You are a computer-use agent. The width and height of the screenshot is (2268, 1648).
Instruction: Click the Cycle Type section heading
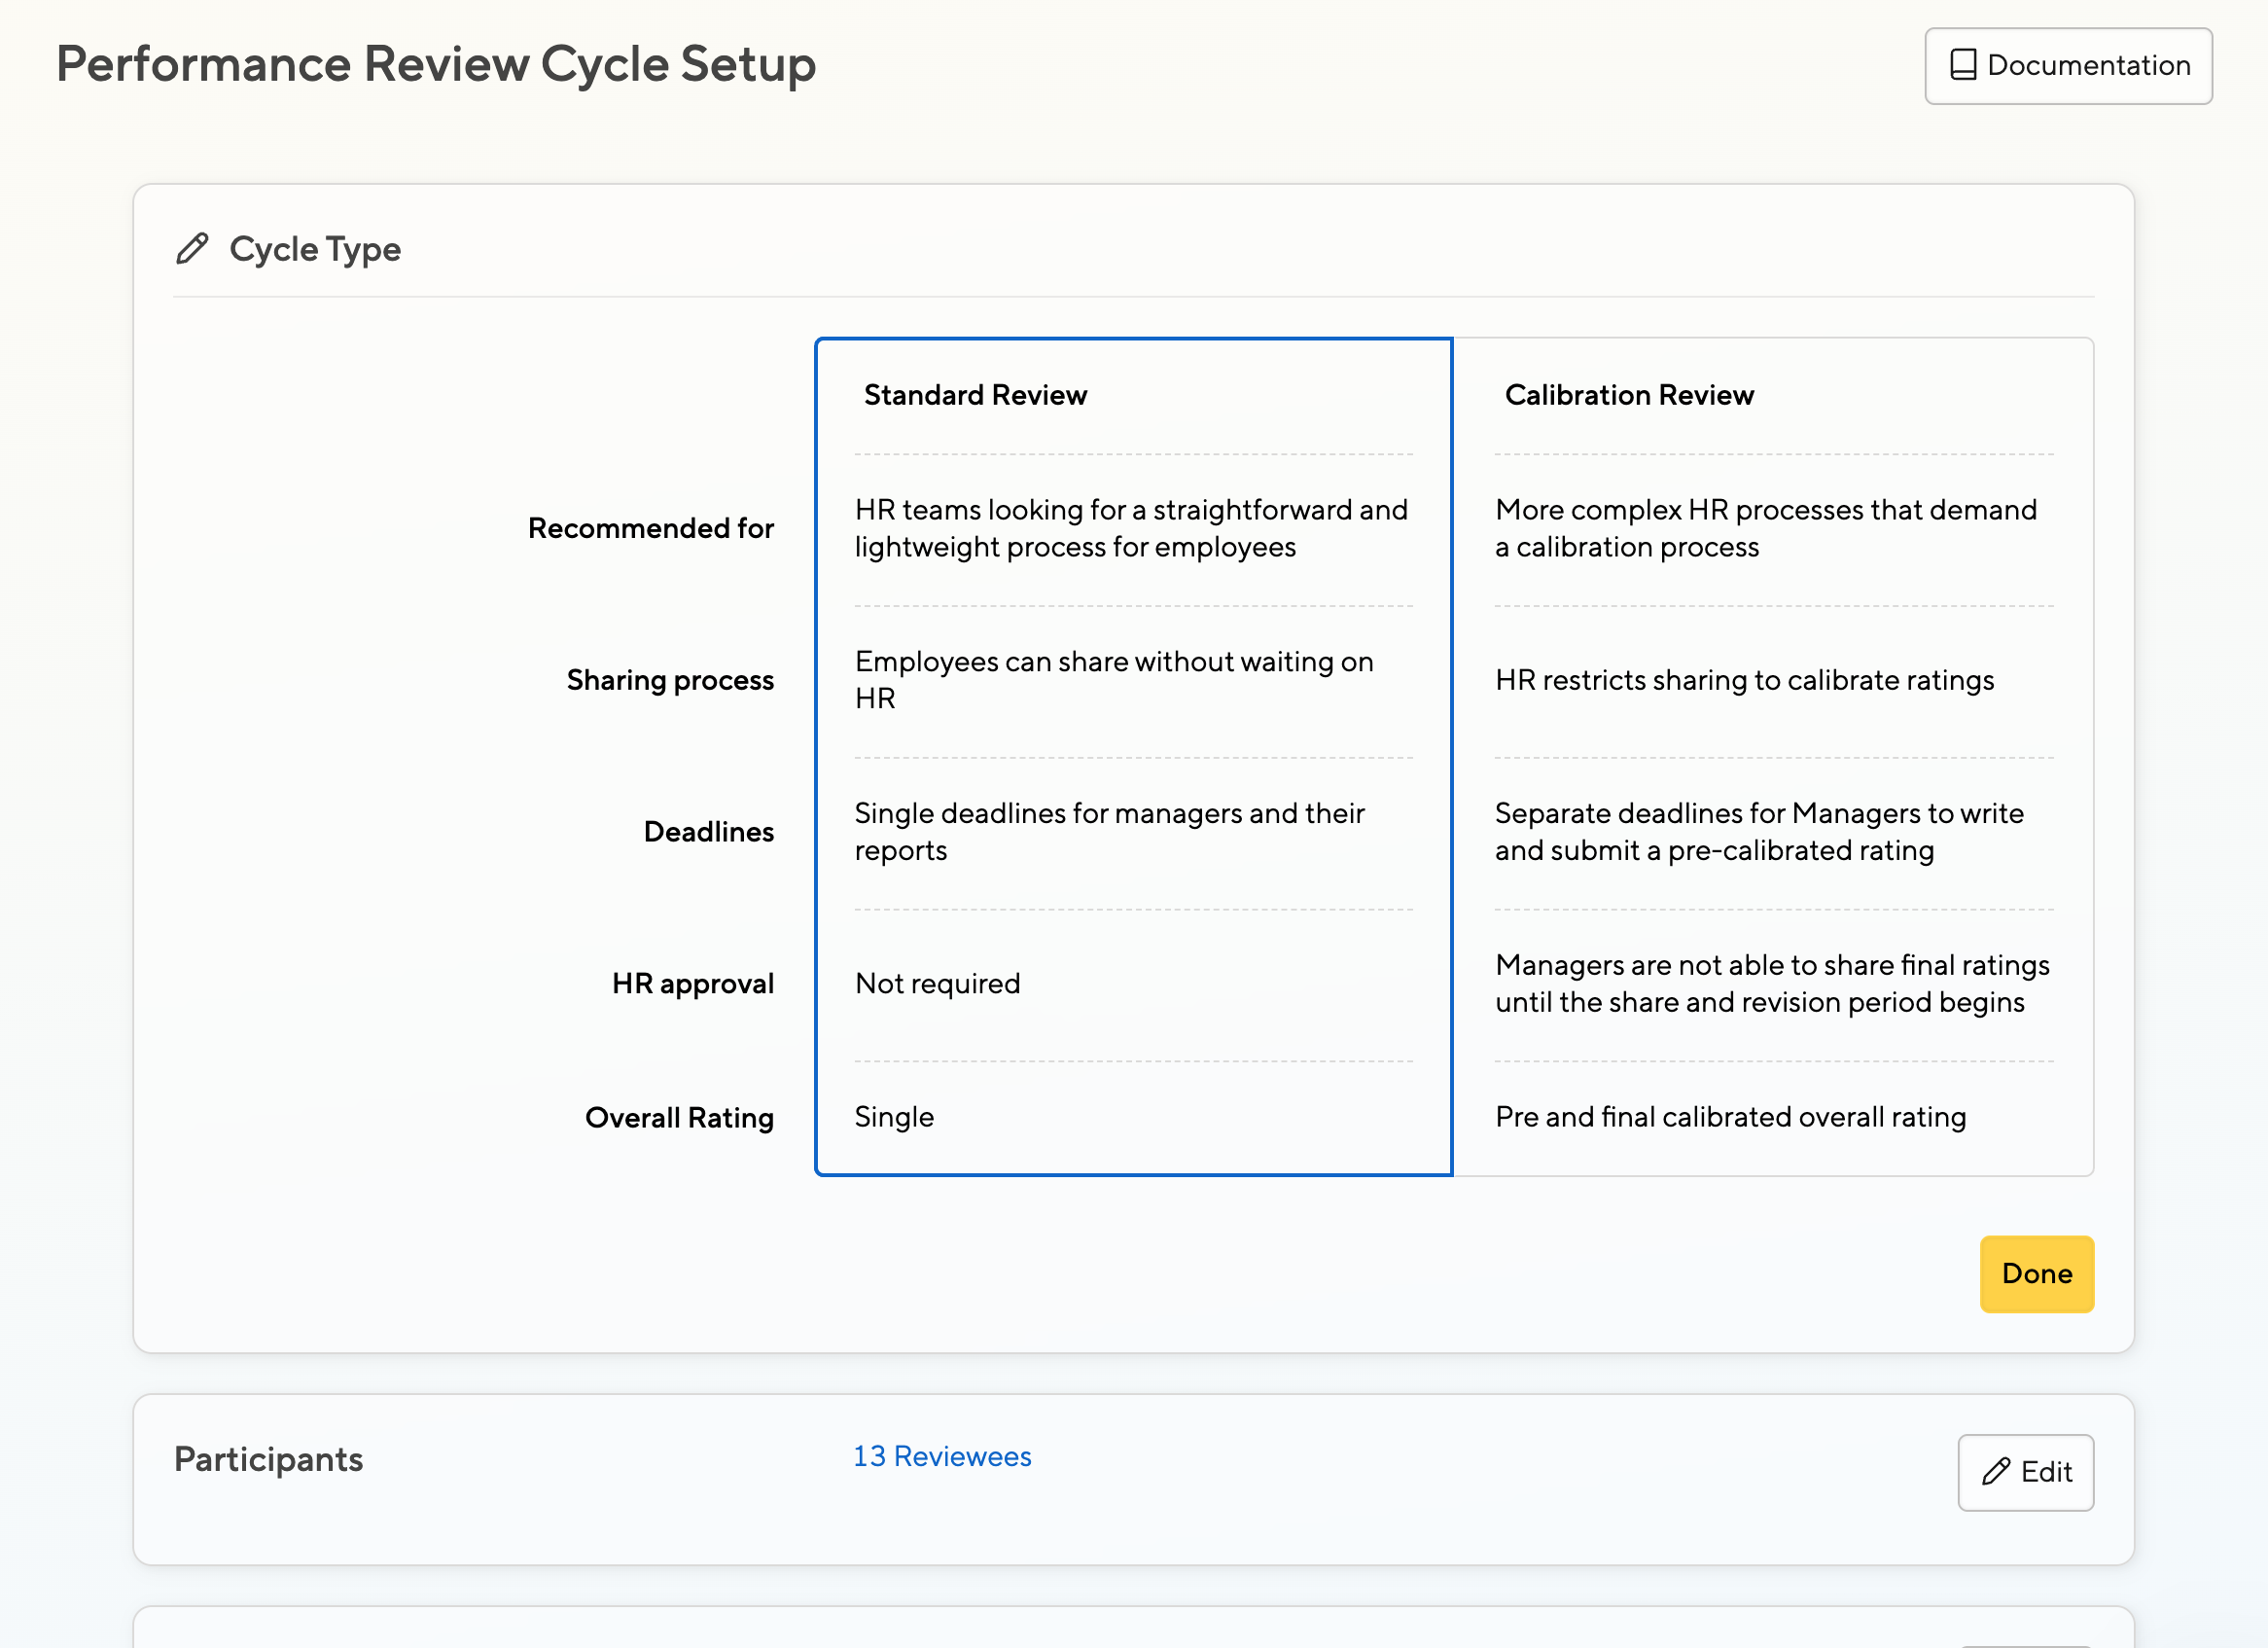(x=314, y=249)
